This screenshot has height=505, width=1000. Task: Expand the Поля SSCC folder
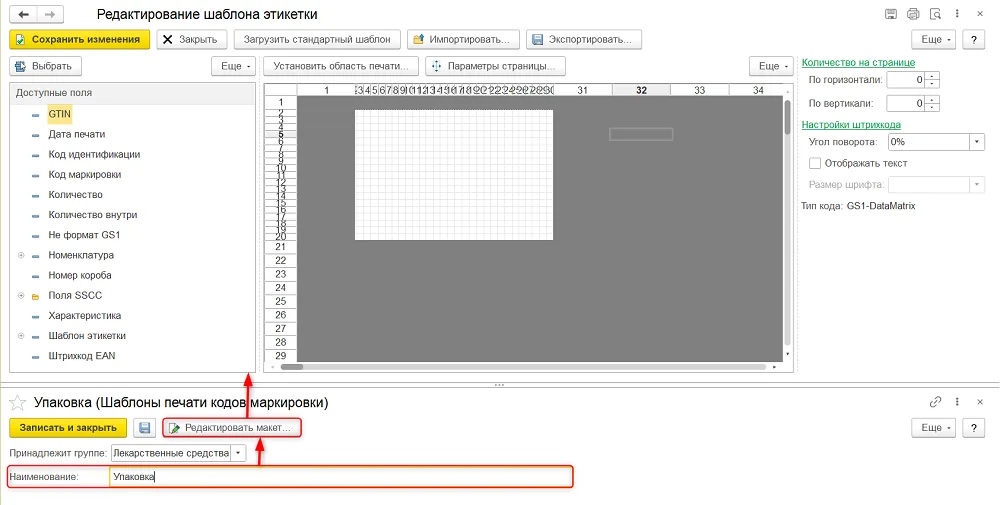(x=20, y=295)
